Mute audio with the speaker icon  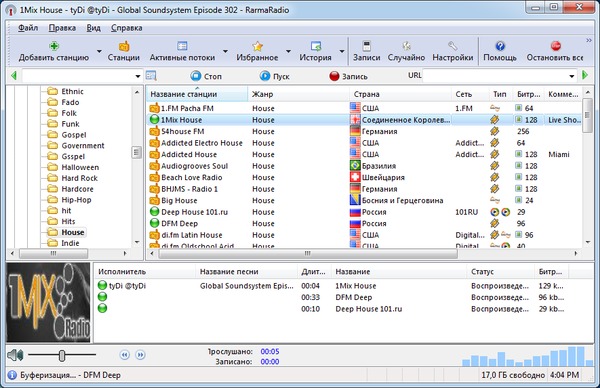tap(15, 355)
